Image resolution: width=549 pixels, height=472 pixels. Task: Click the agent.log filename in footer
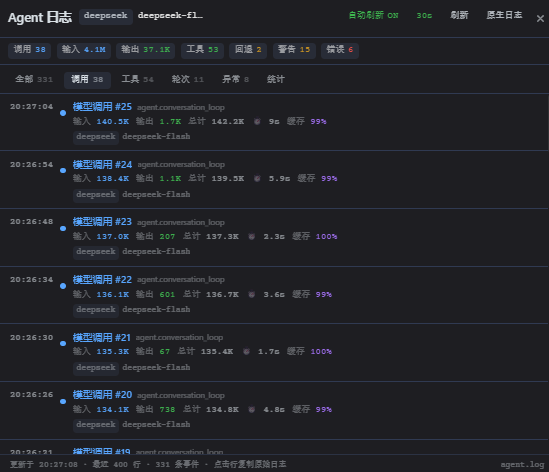pos(522,465)
